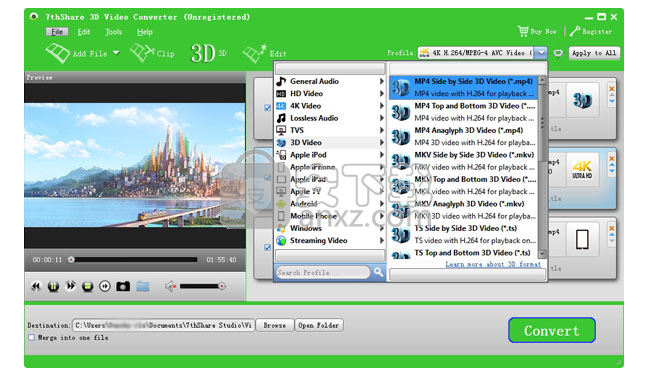The height and width of the screenshot is (382, 656).
Task: Choose MKV Side by Side 3D Video
Action: 463,161
